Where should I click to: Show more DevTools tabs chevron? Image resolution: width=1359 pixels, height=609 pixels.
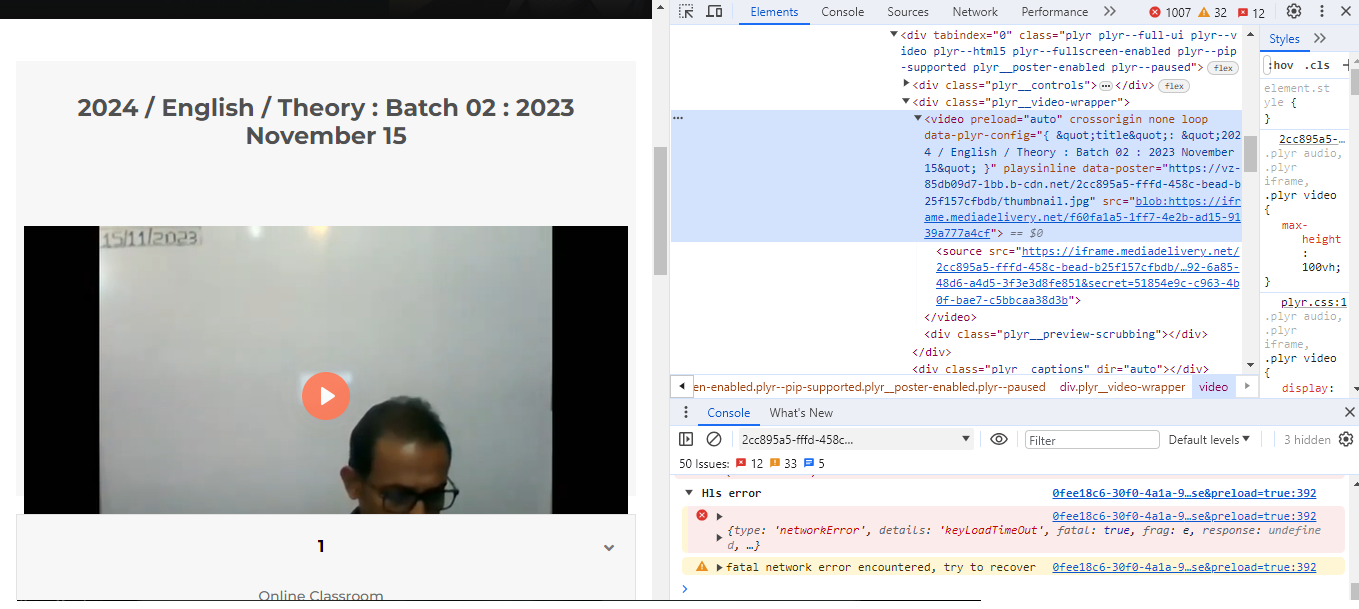click(x=1110, y=12)
